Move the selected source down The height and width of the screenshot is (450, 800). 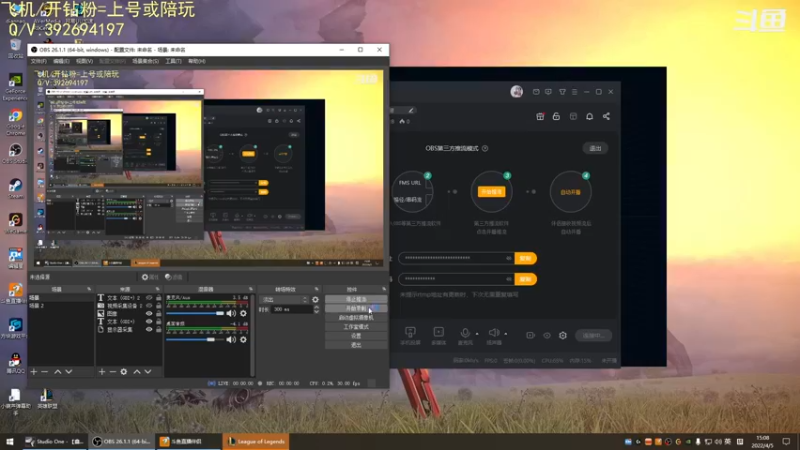coord(148,372)
